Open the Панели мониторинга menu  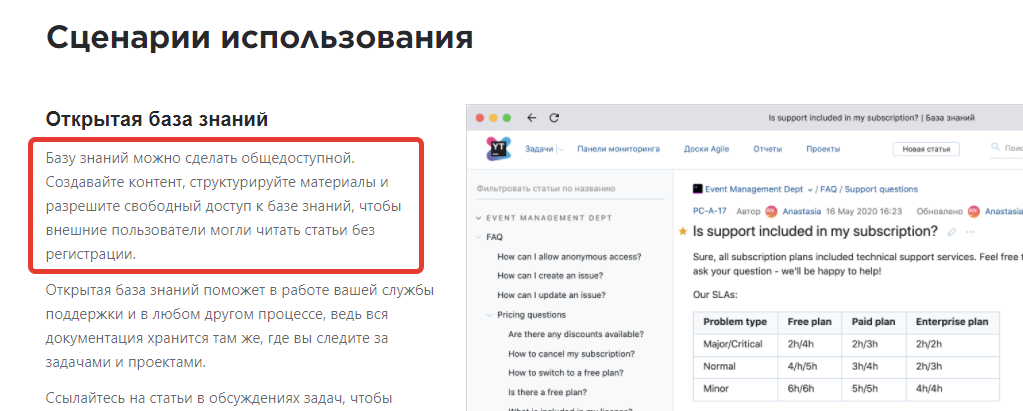click(x=618, y=149)
